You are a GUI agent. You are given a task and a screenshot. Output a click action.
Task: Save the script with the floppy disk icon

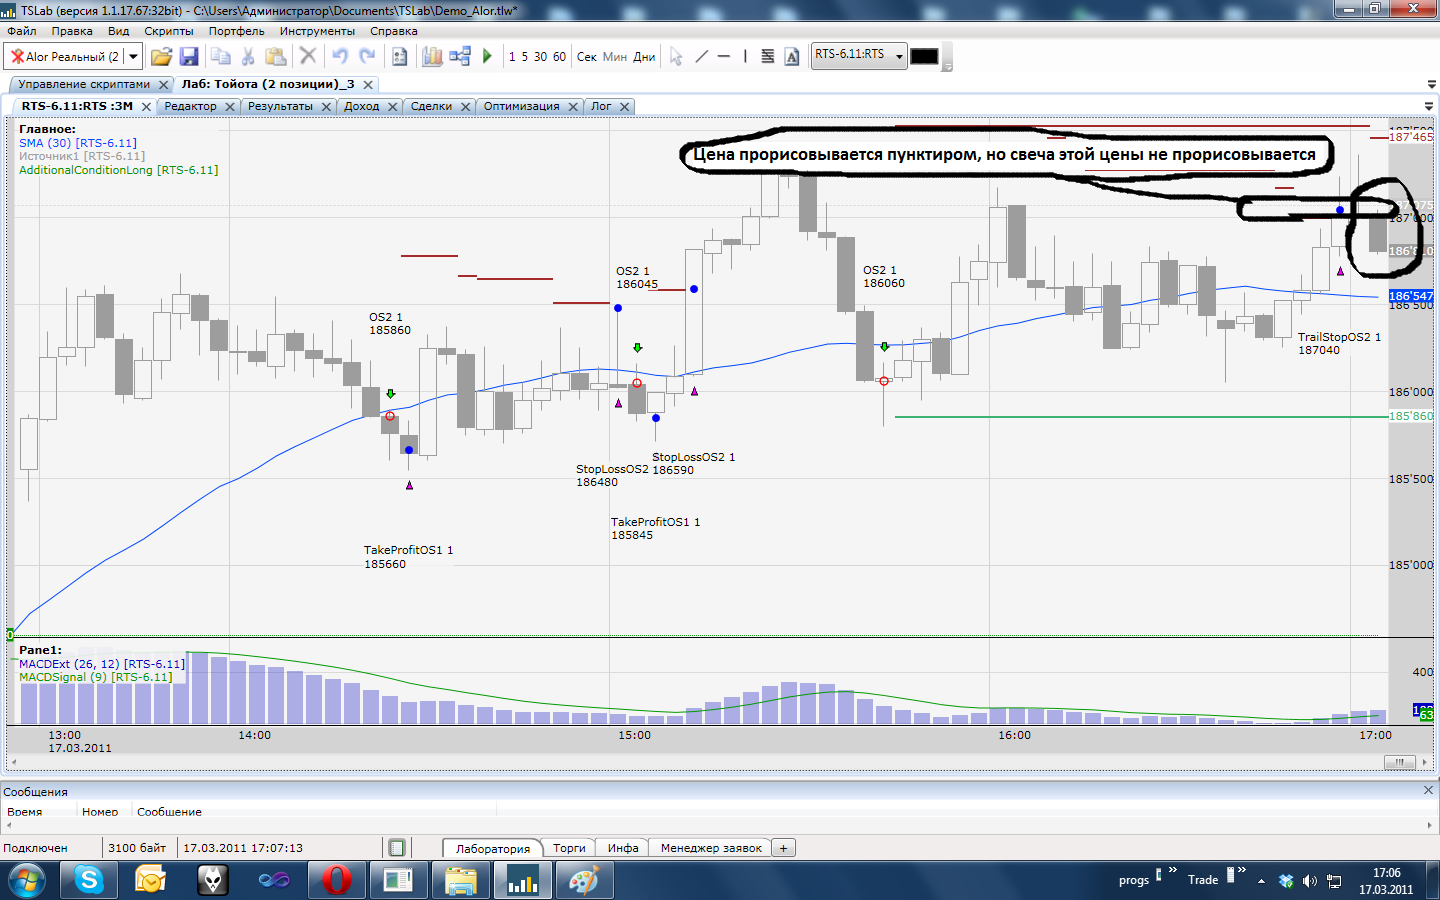pos(189,57)
